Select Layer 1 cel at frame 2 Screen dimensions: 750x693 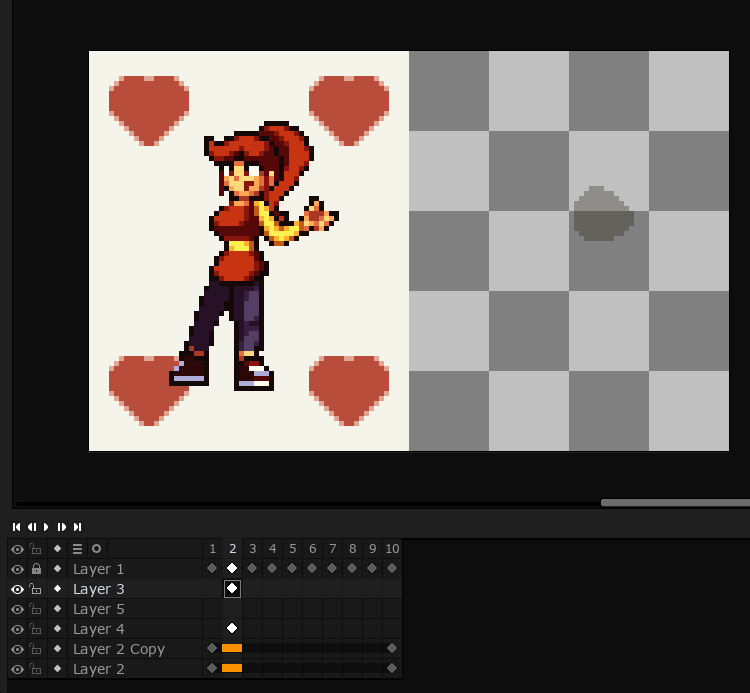click(x=232, y=568)
